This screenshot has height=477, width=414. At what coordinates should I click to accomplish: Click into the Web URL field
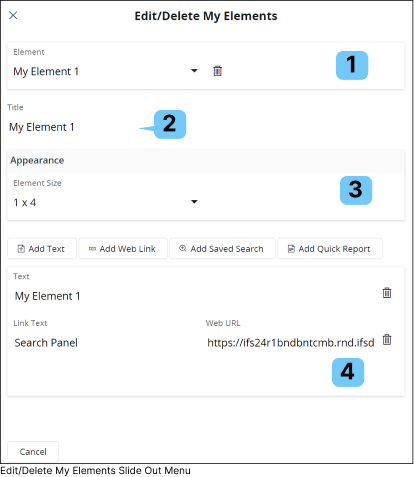[291, 343]
